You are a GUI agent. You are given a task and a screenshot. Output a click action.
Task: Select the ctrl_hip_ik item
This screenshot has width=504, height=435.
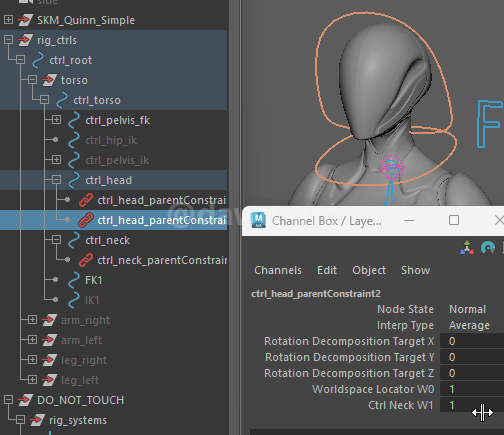[111, 140]
